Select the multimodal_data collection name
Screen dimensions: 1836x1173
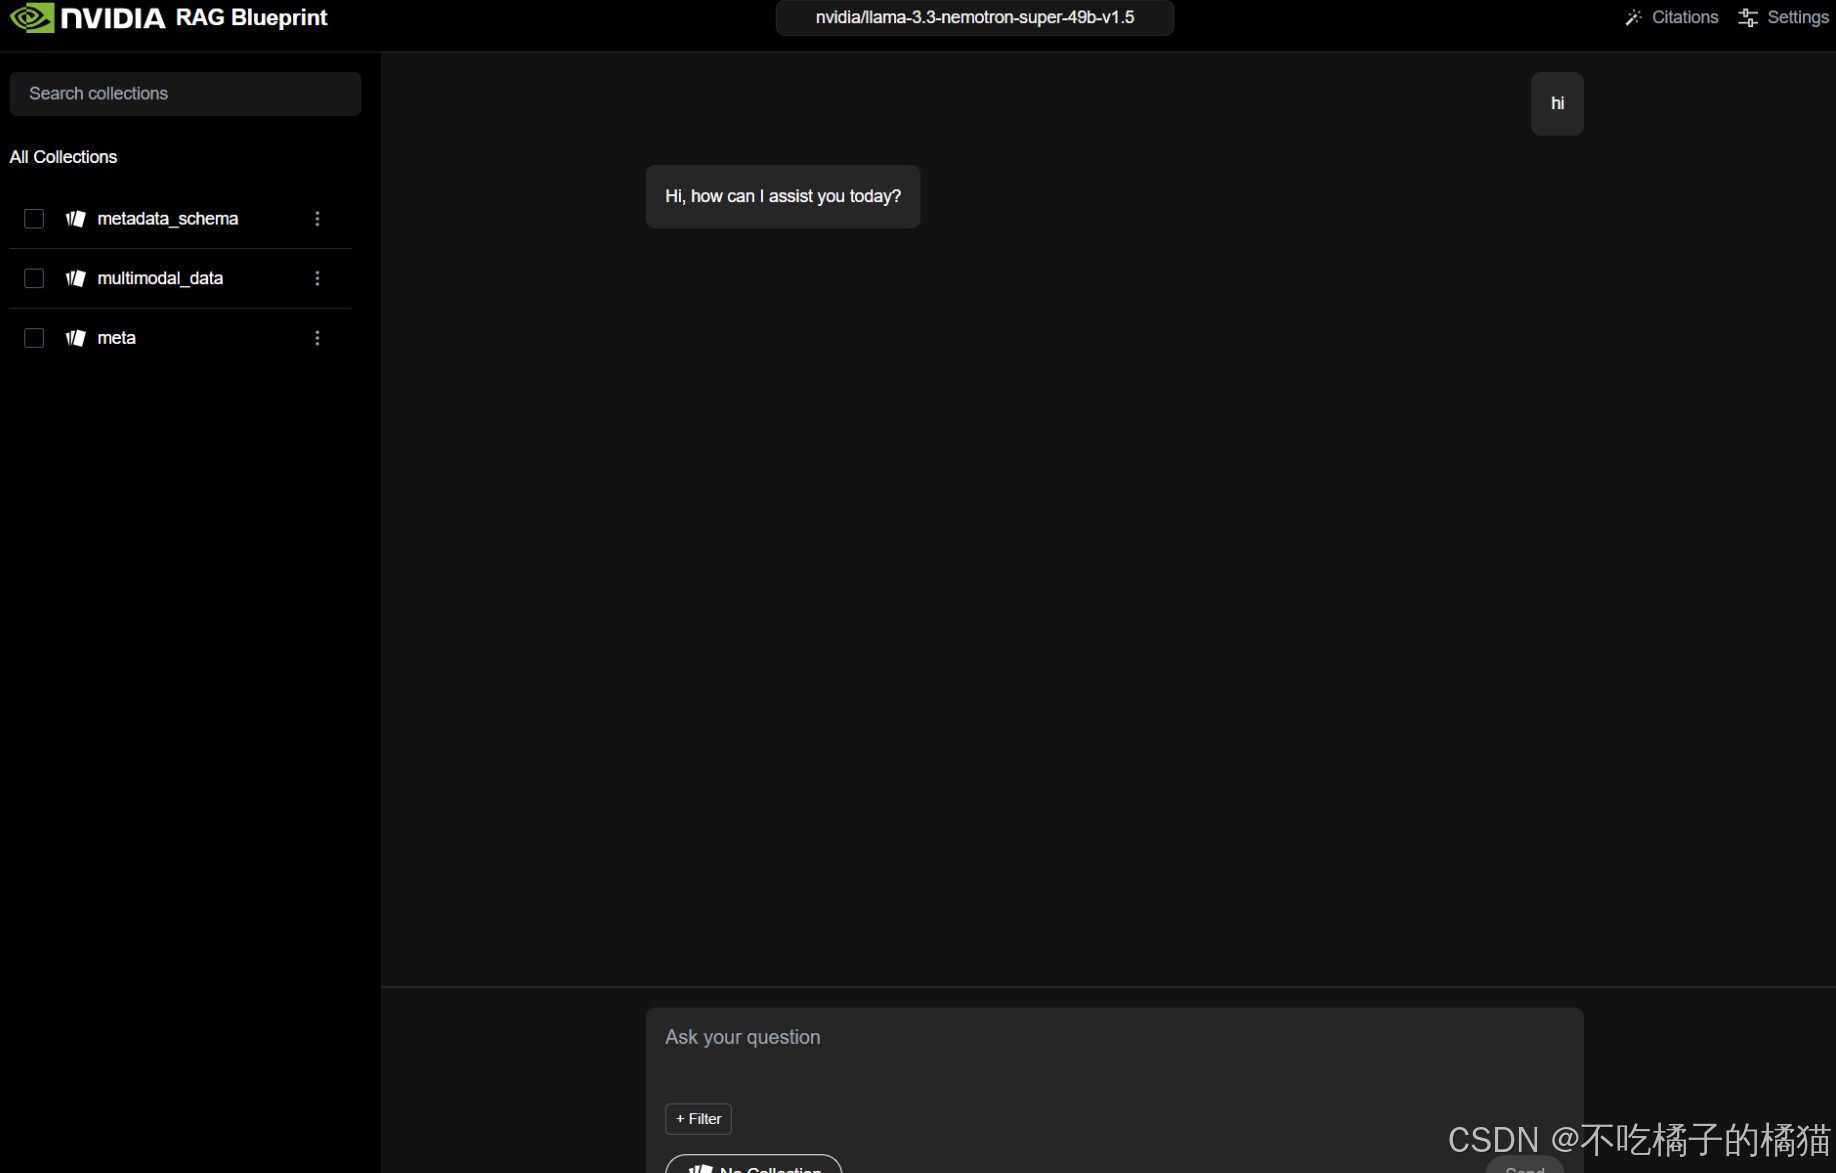pyautogui.click(x=160, y=279)
